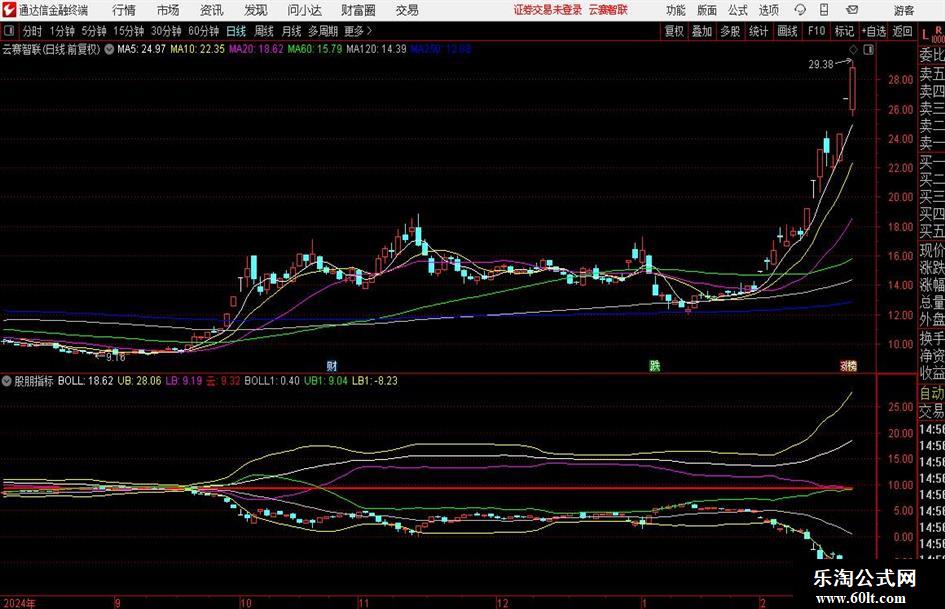Open the 功能 menu
The image size is (945, 609).
coord(676,10)
